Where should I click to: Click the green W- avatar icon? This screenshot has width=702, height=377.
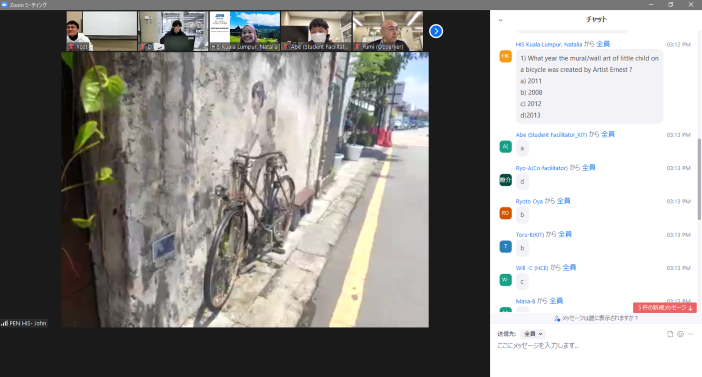click(505, 280)
